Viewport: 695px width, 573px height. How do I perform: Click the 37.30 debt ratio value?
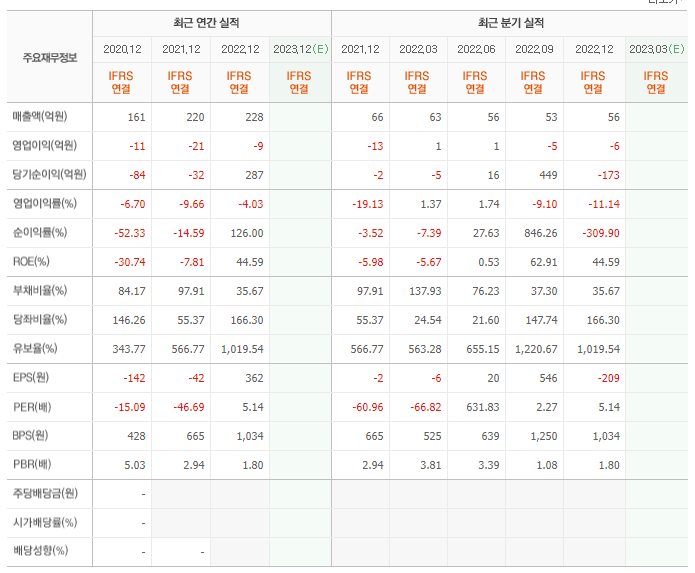(544, 292)
